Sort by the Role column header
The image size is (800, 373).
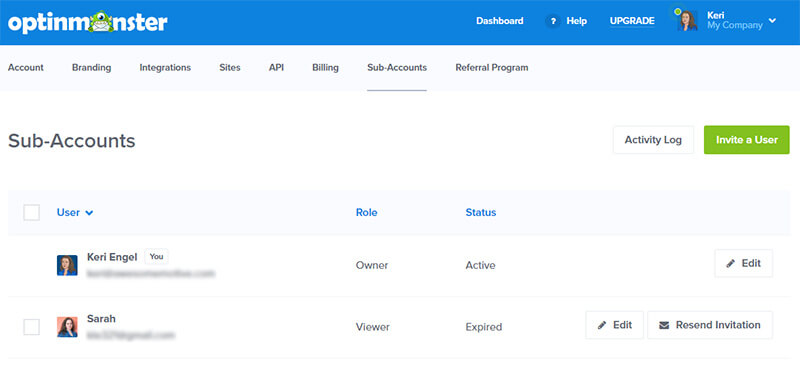tap(366, 212)
